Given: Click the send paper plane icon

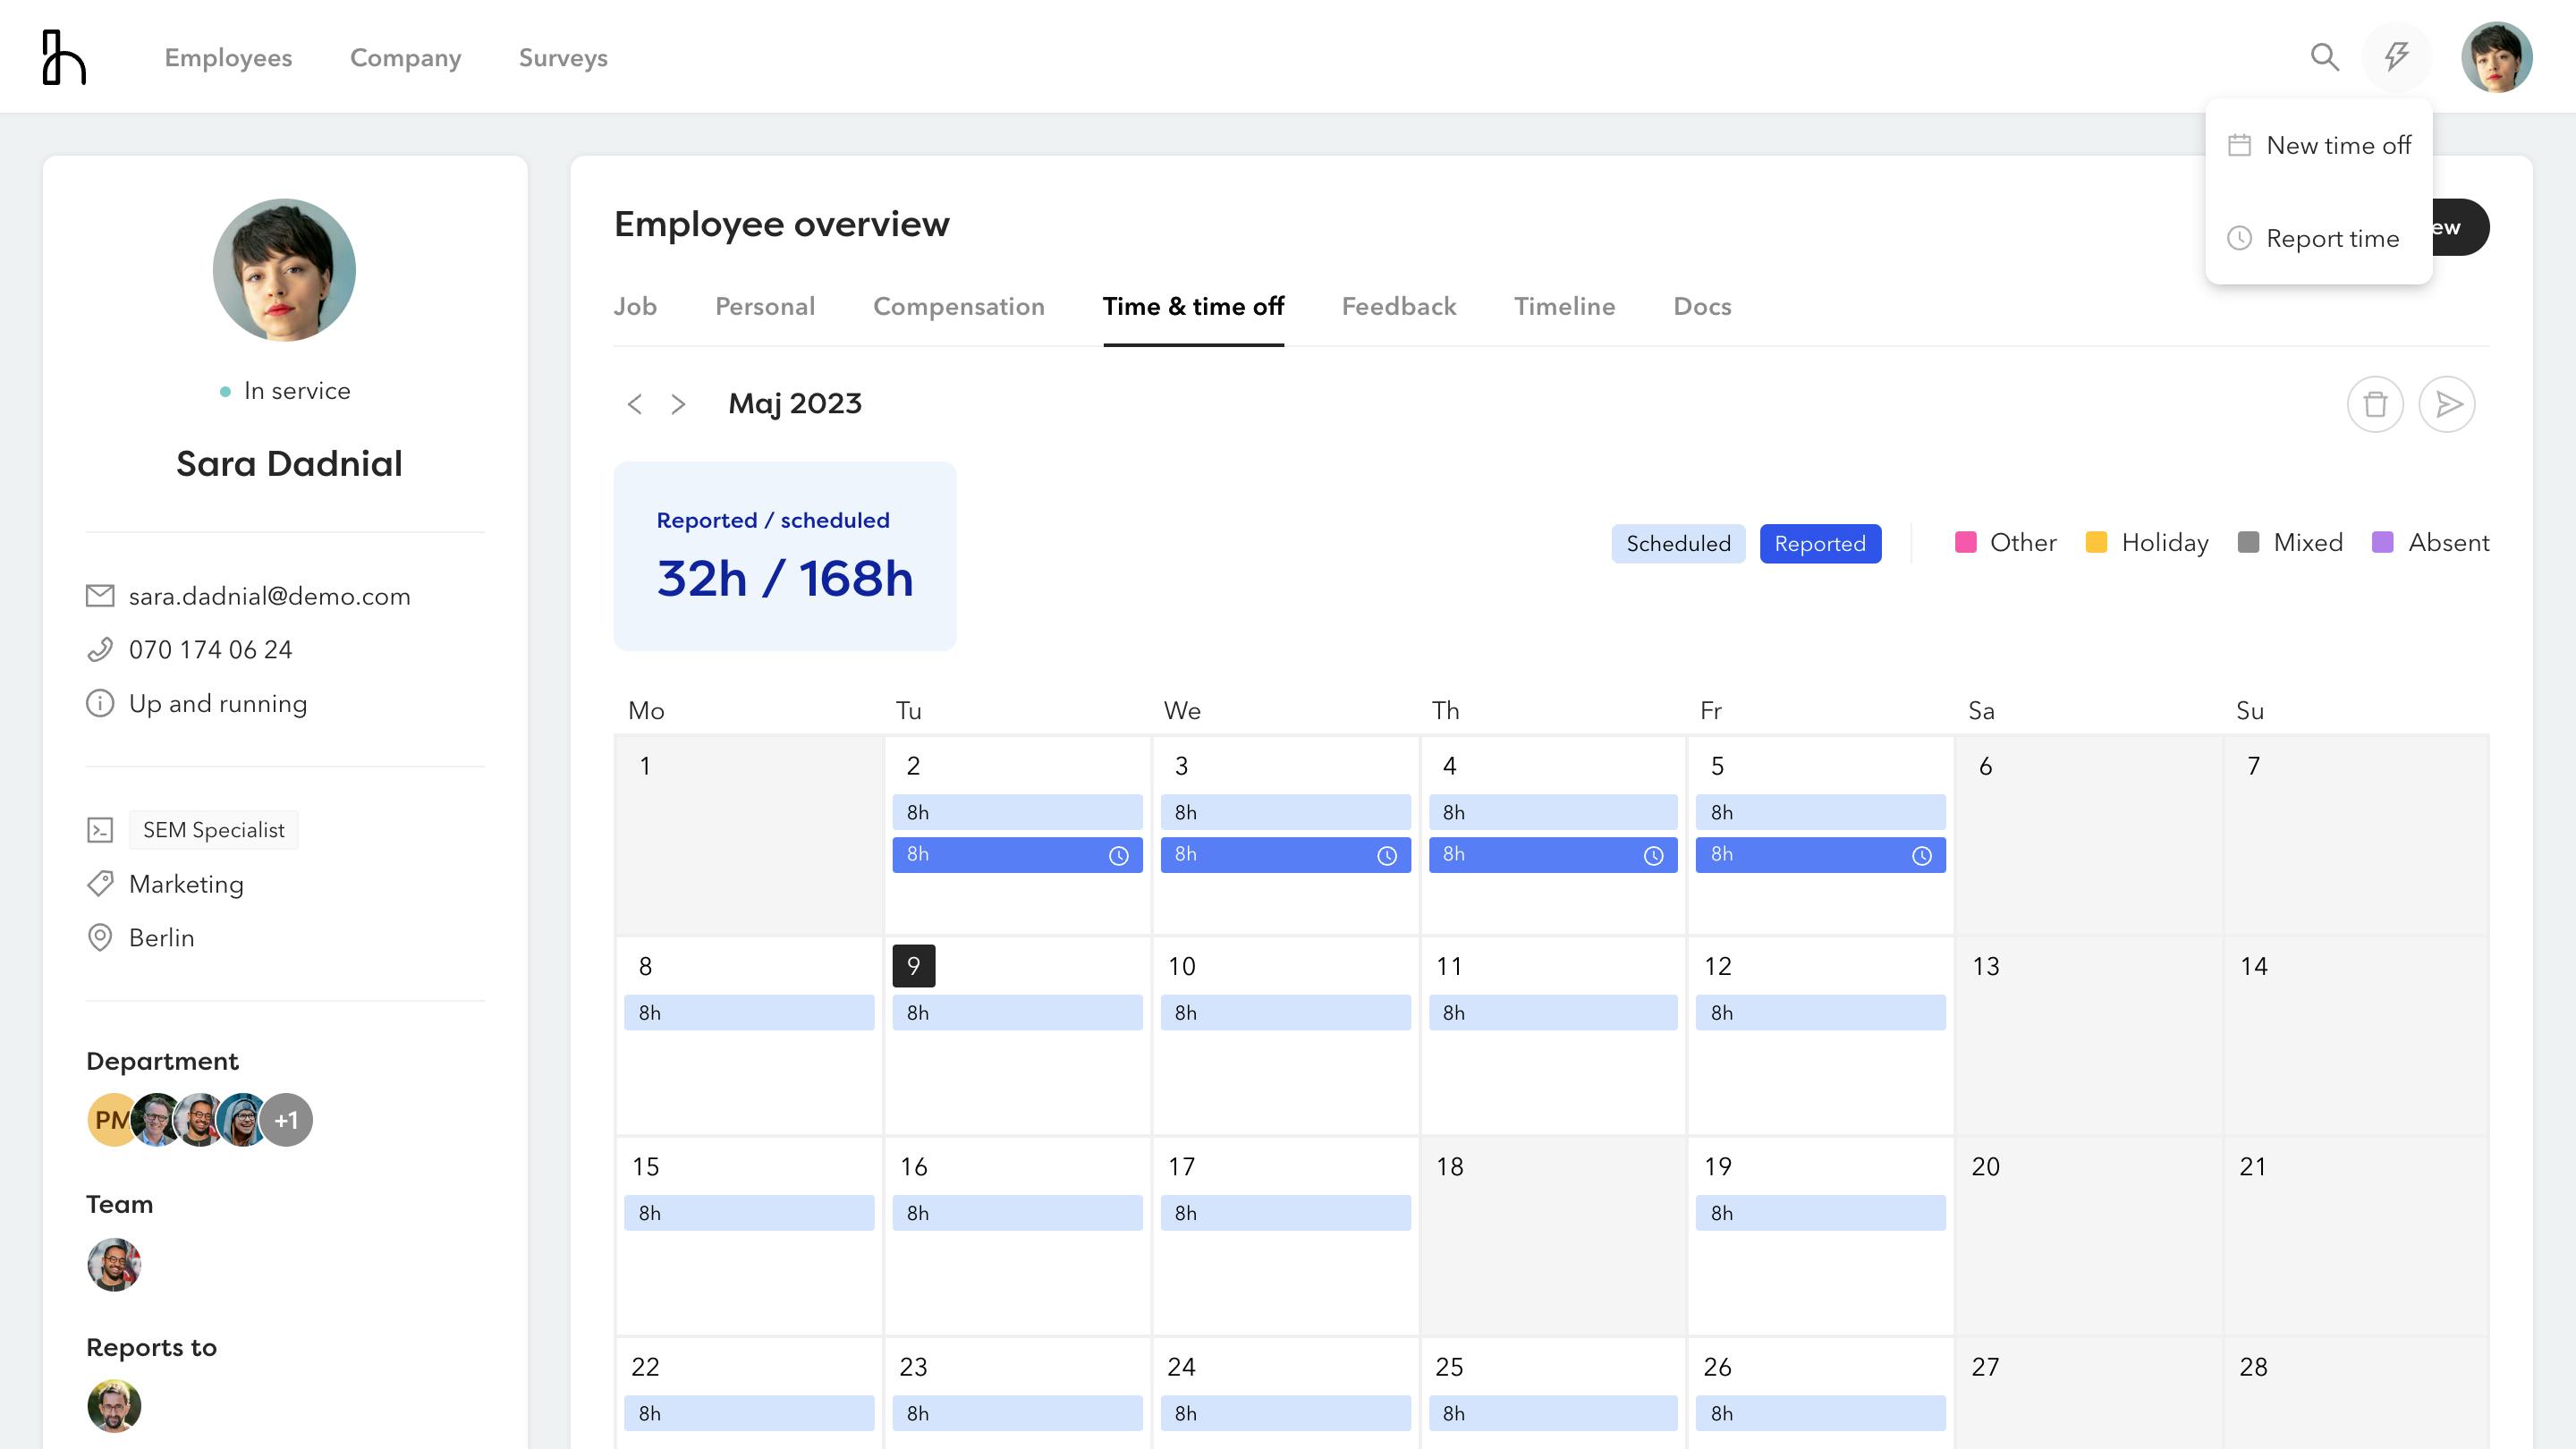Looking at the screenshot, I should [x=2447, y=404].
